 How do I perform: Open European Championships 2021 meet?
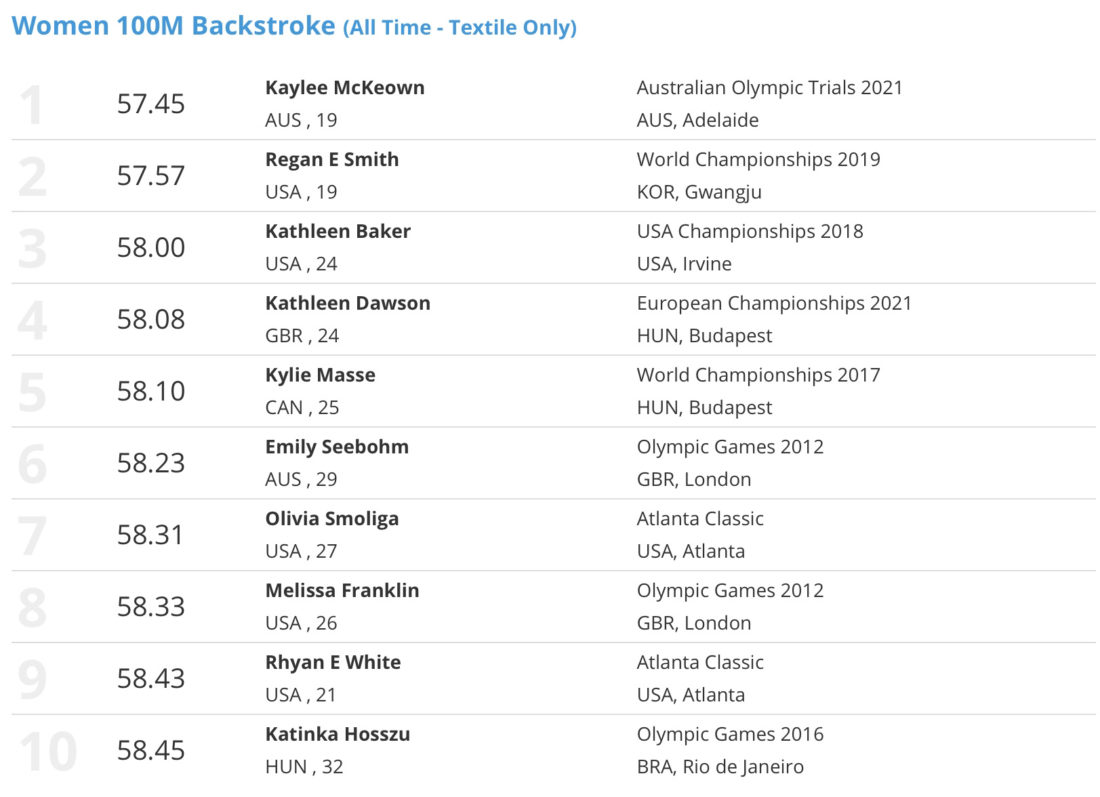pyautogui.click(x=774, y=303)
